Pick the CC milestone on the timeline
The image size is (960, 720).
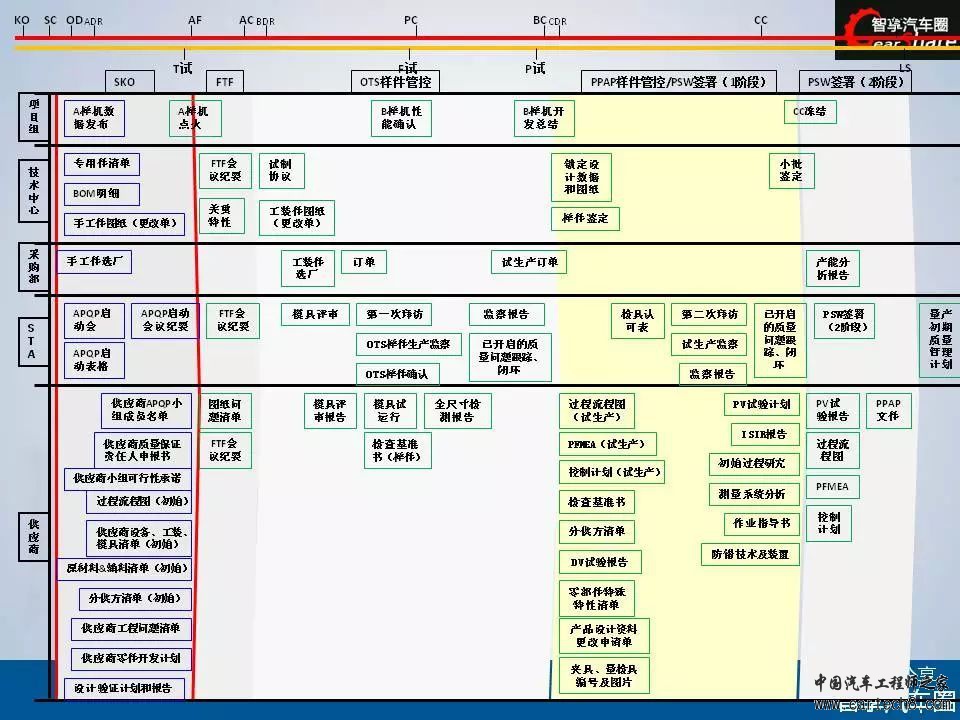pos(760,20)
